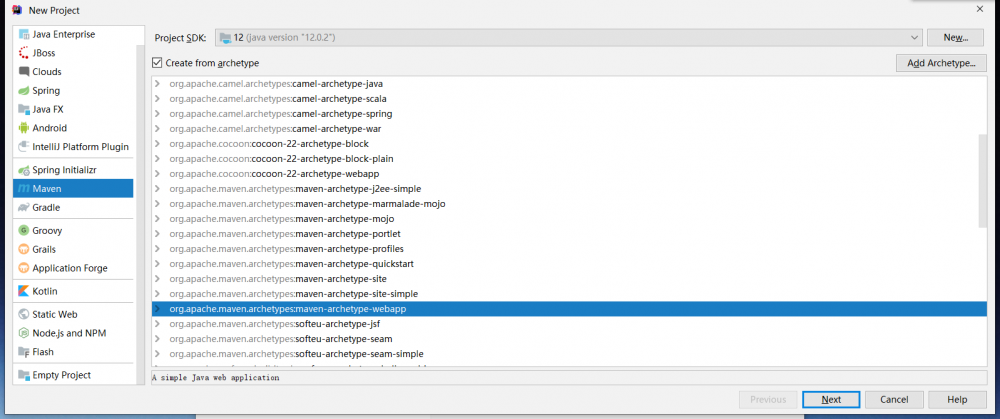Screen dimensions: 1000x419
Task: Select Spring Initializr project type
Action: (x=66, y=169)
